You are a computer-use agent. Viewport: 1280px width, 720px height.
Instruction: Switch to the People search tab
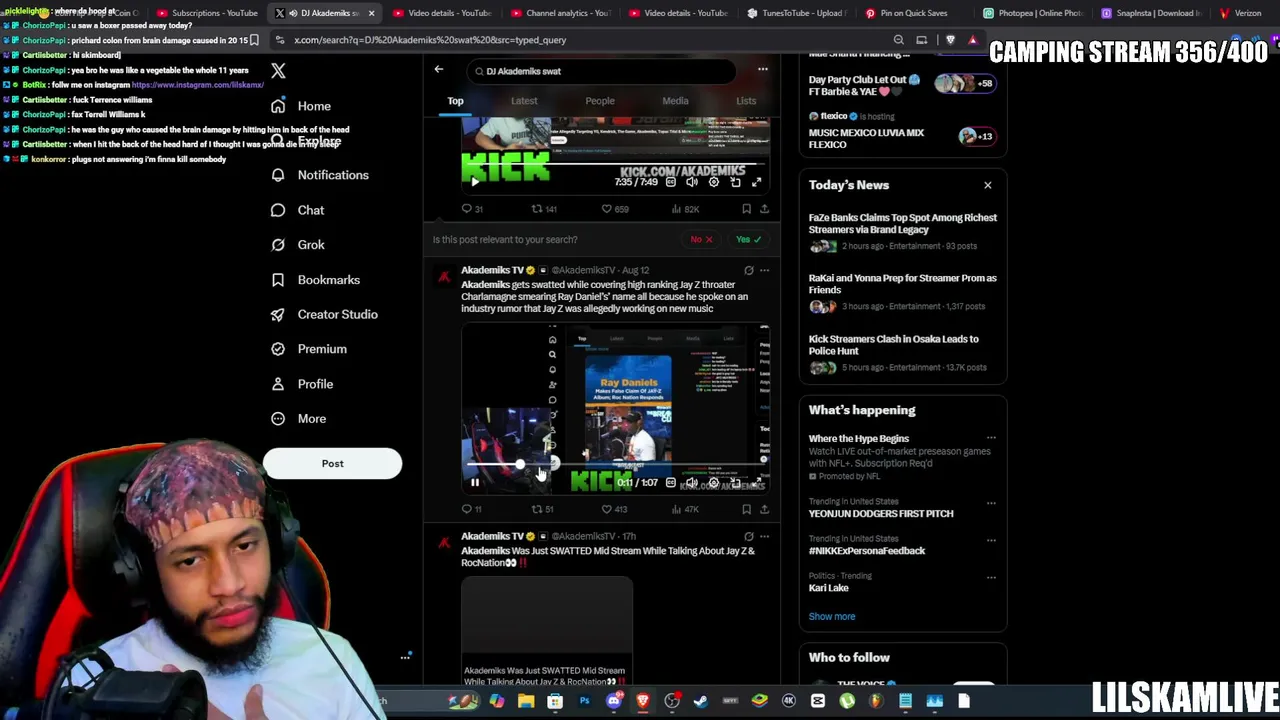(x=600, y=101)
